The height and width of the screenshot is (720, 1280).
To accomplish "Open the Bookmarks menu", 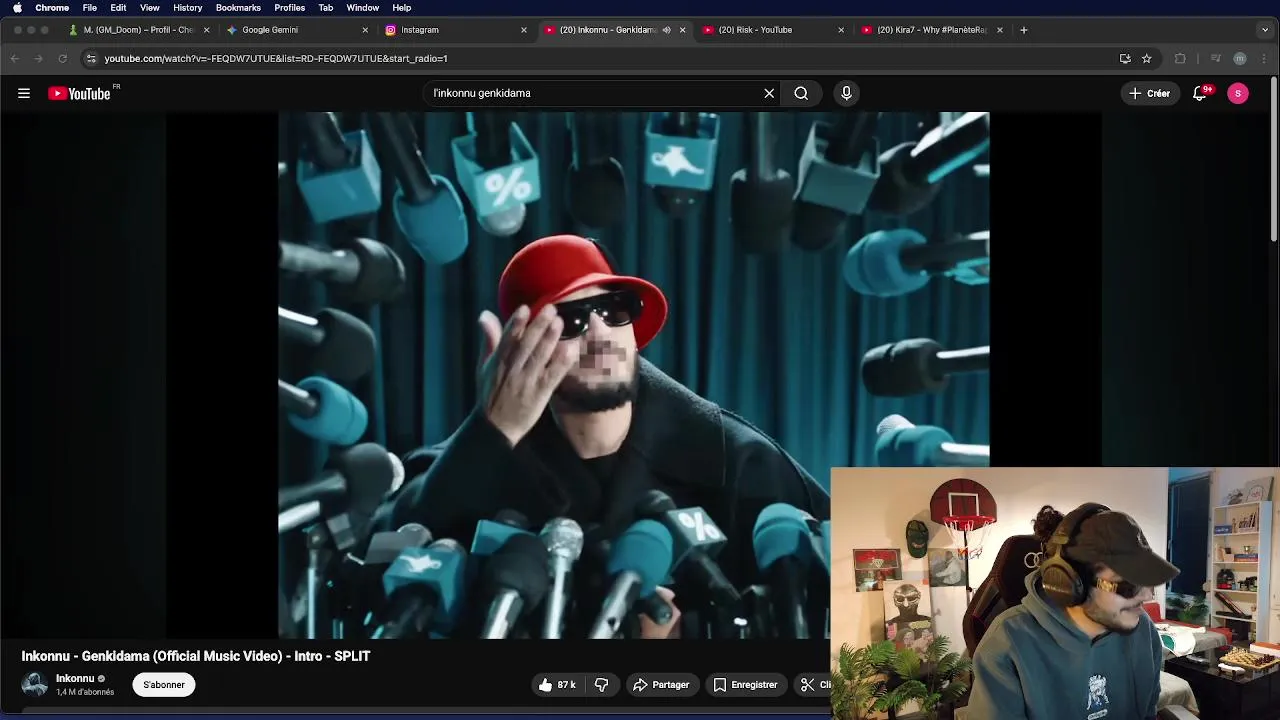I will pos(238,8).
